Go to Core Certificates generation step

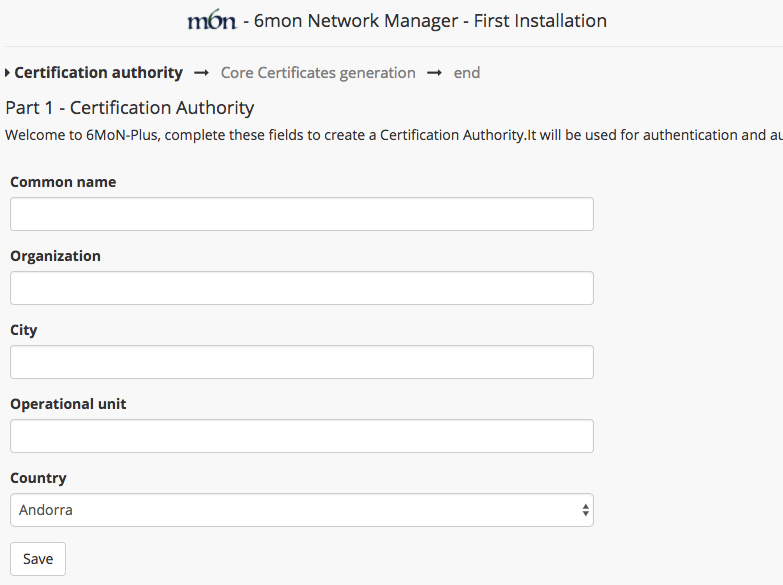[x=318, y=72]
